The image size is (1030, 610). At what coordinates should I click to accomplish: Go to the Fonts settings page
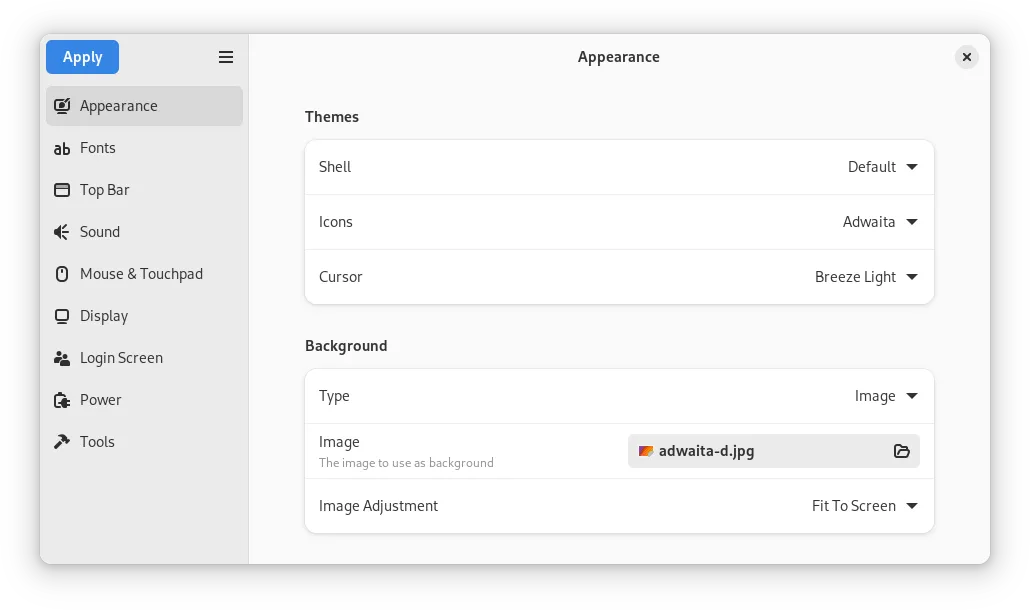[98, 148]
